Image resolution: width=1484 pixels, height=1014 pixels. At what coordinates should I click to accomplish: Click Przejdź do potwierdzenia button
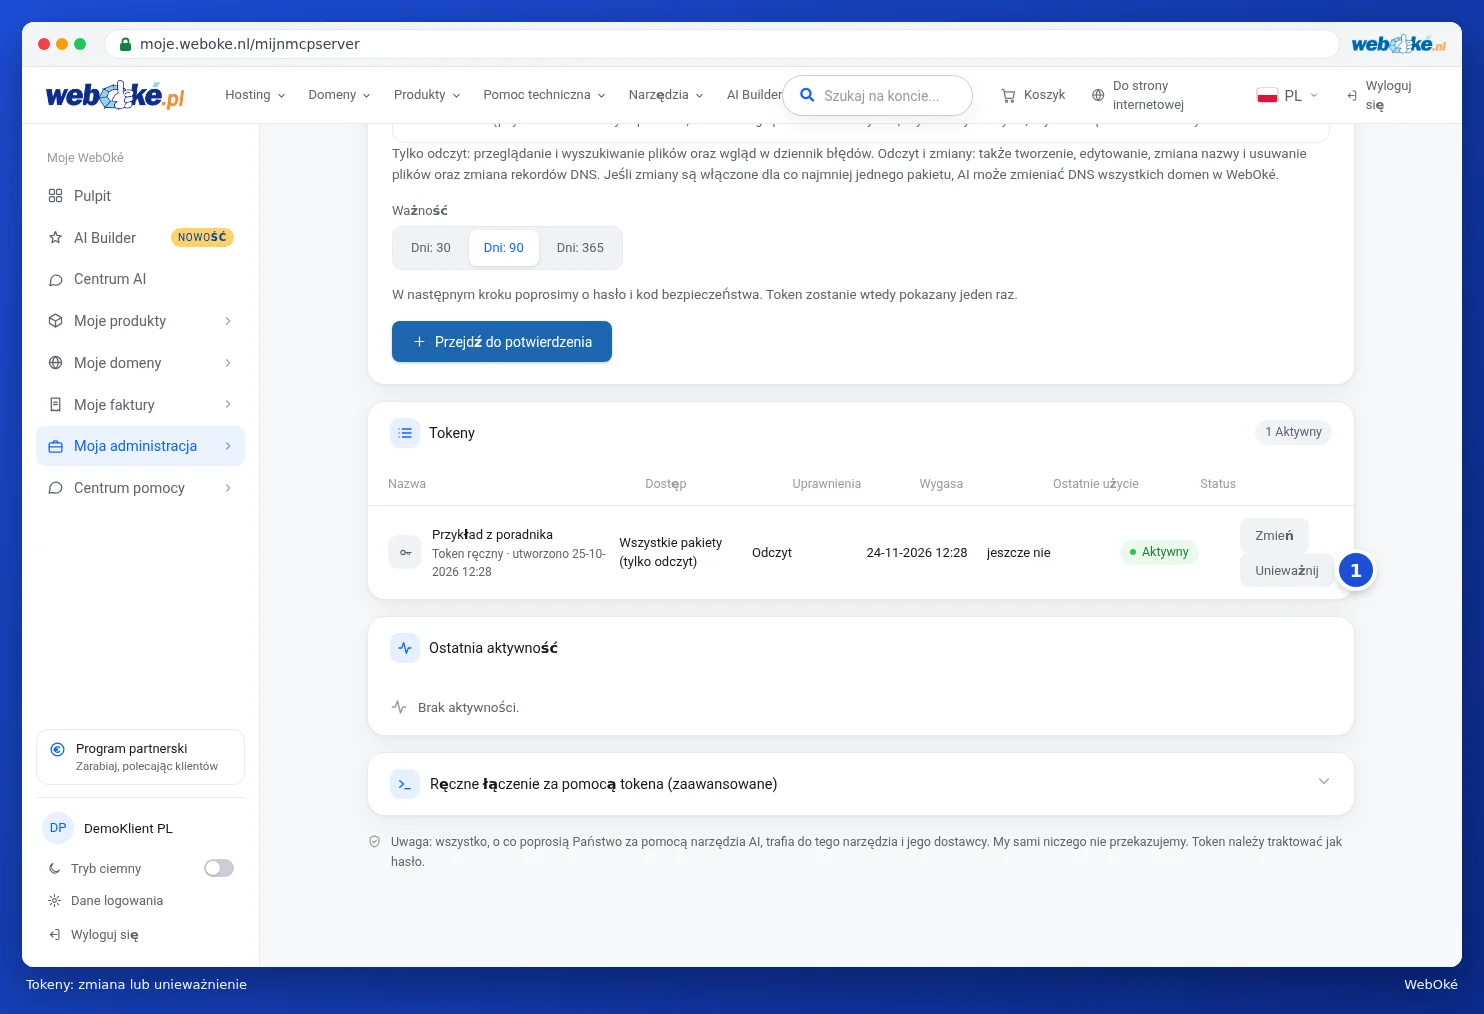[502, 342]
